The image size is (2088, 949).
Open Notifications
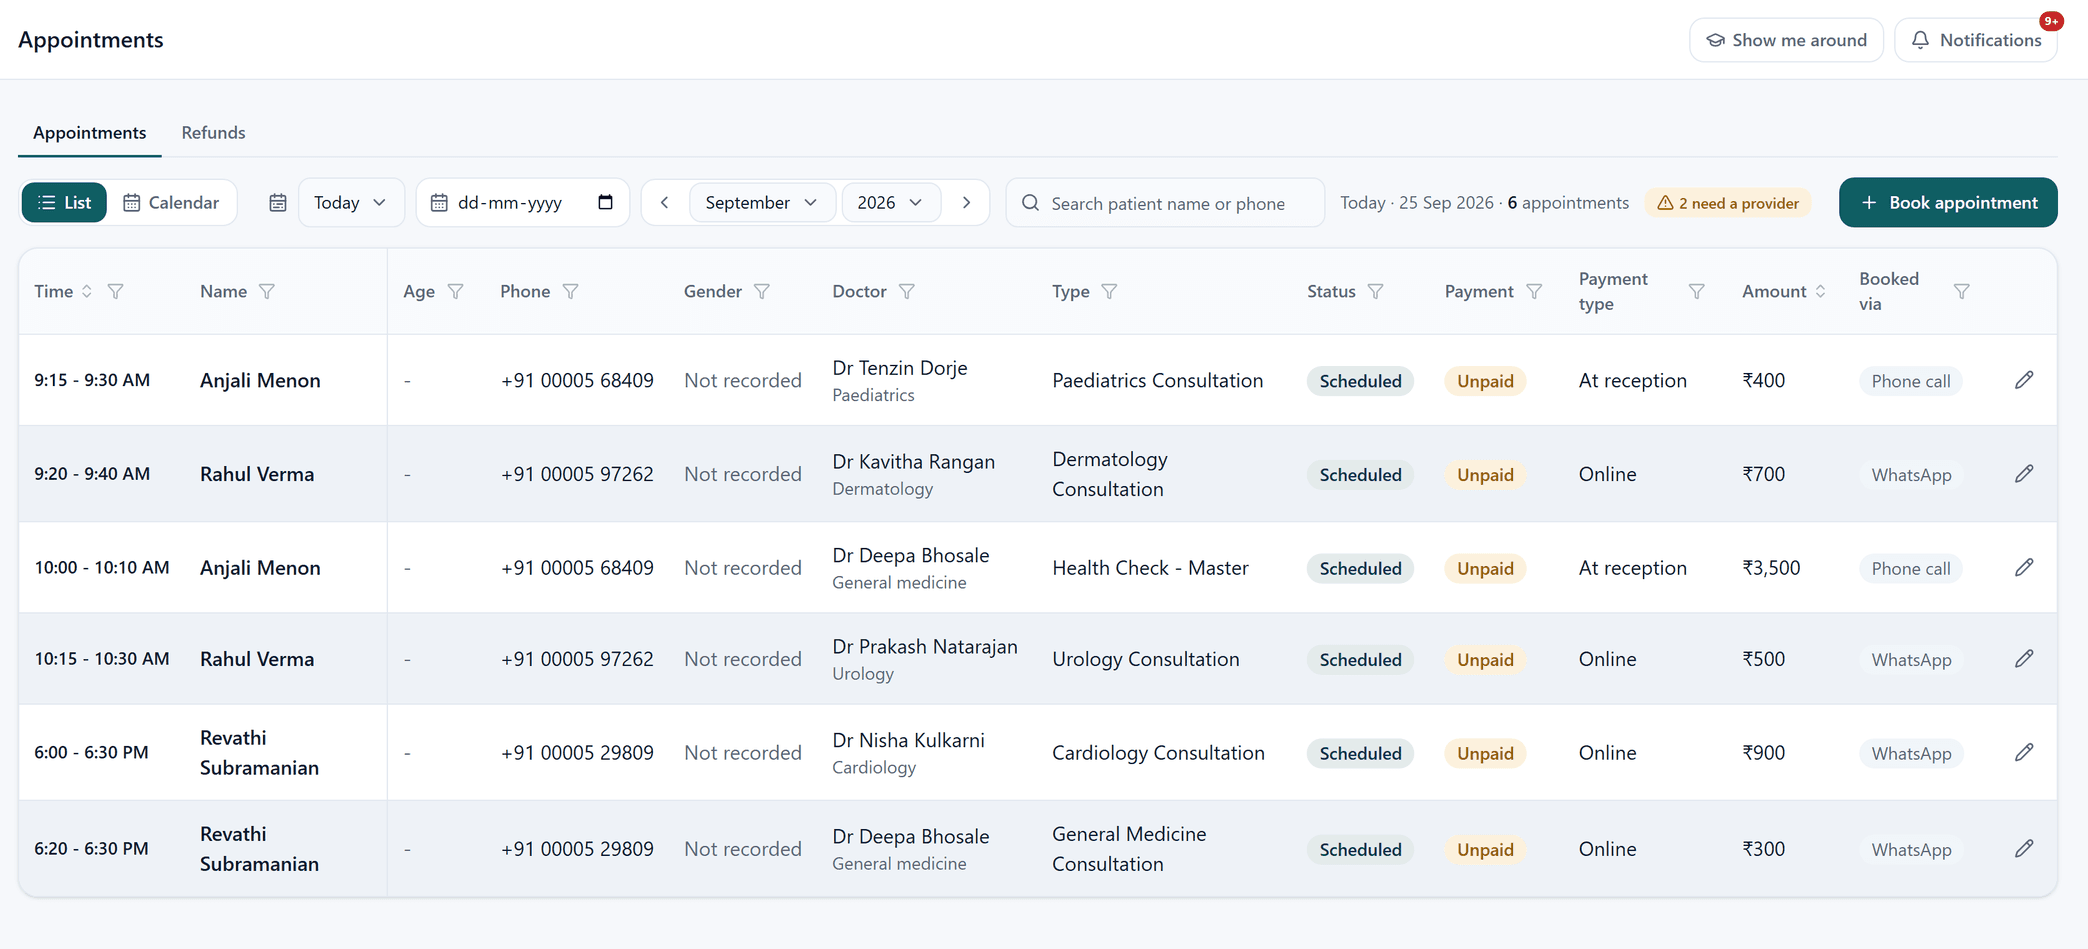[x=1976, y=40]
